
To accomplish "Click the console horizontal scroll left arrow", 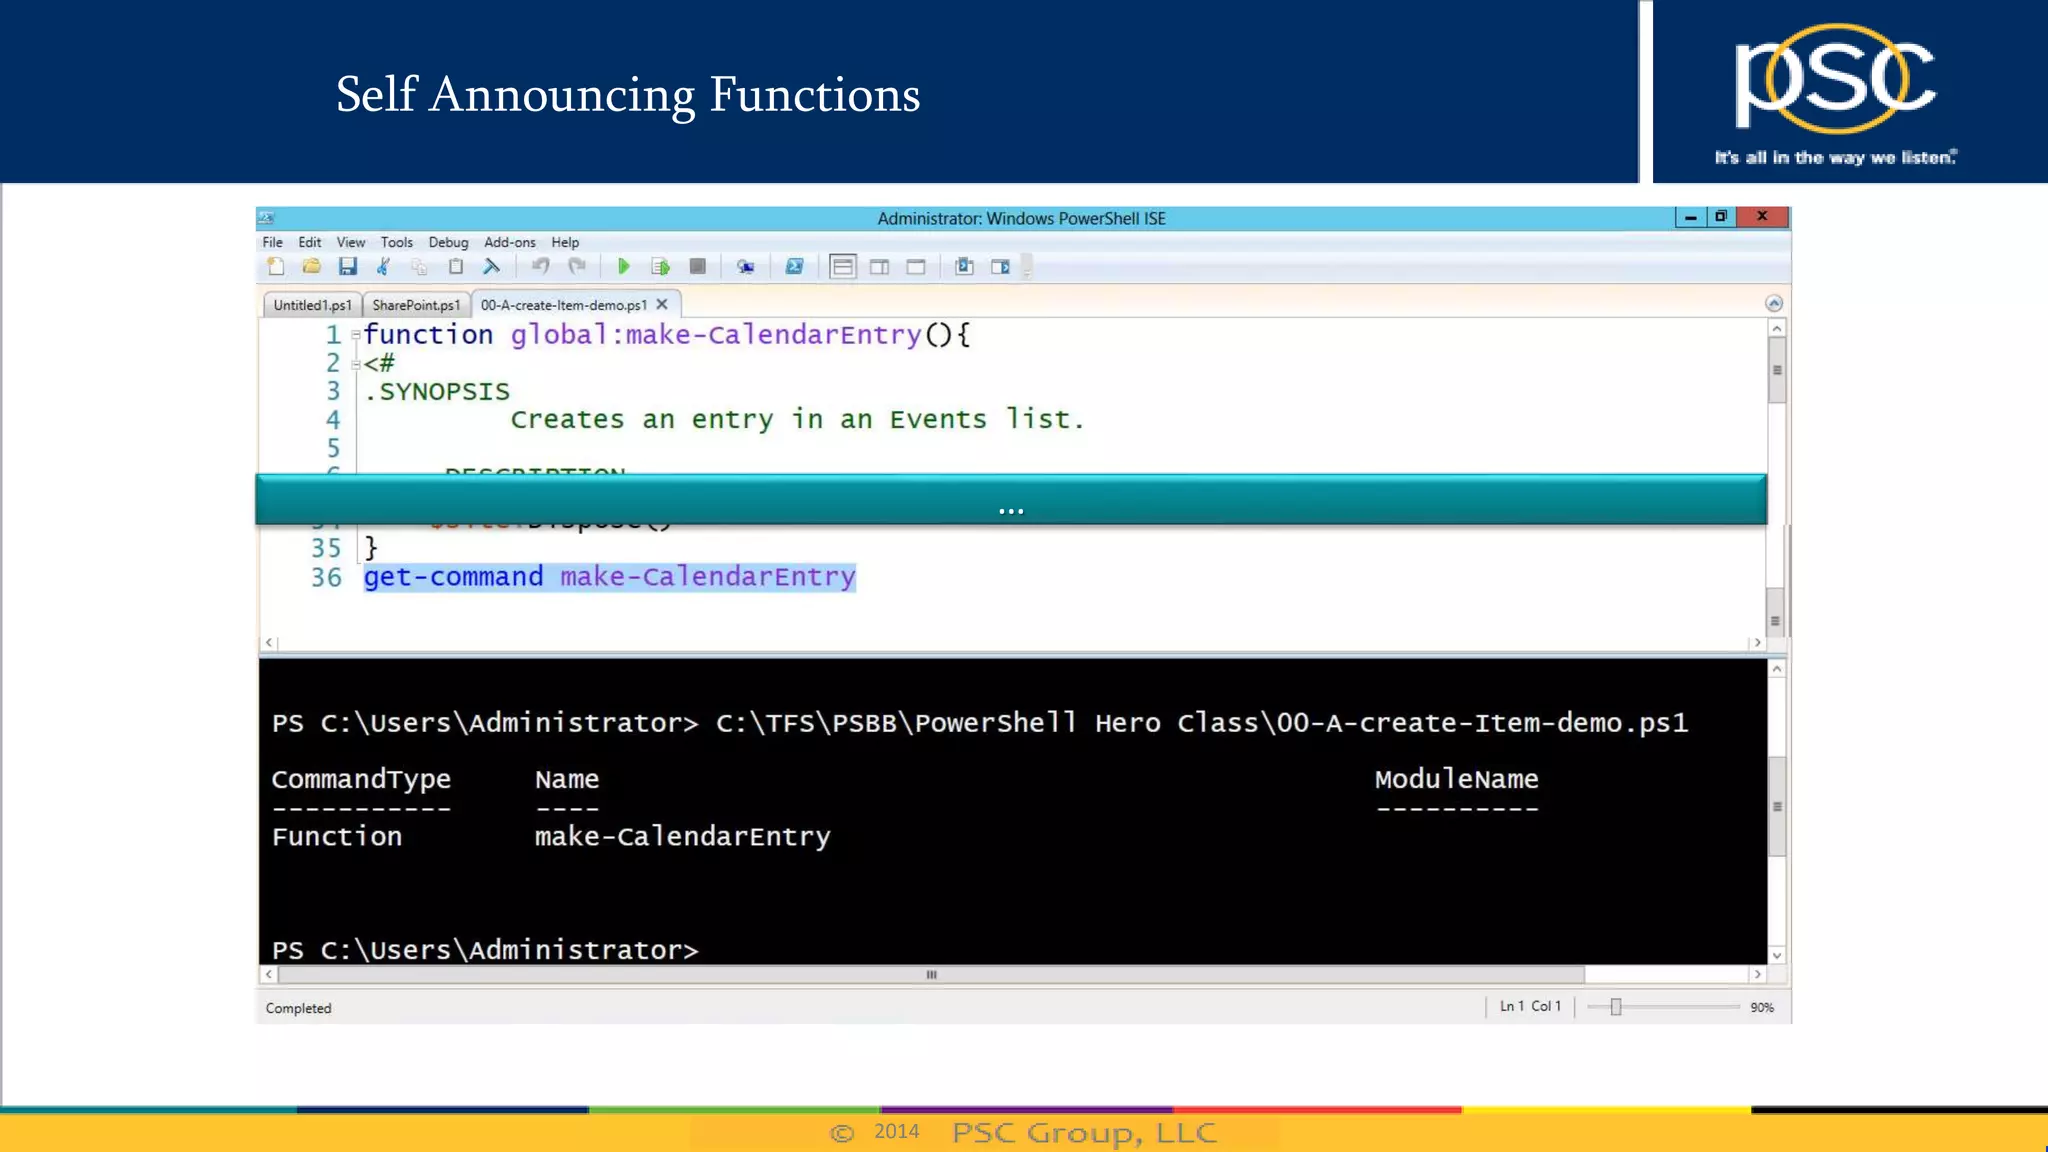I will tap(269, 974).
